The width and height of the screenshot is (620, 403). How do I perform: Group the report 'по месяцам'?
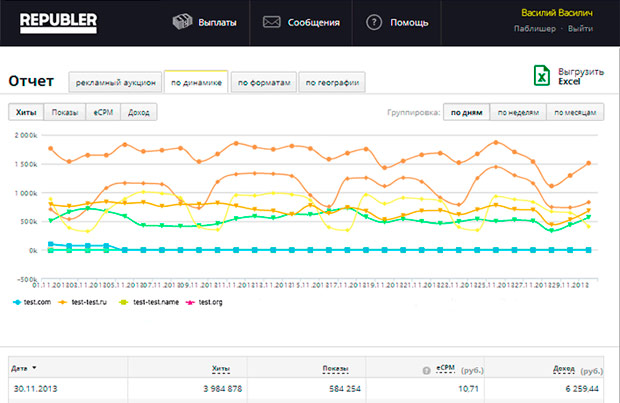point(574,112)
